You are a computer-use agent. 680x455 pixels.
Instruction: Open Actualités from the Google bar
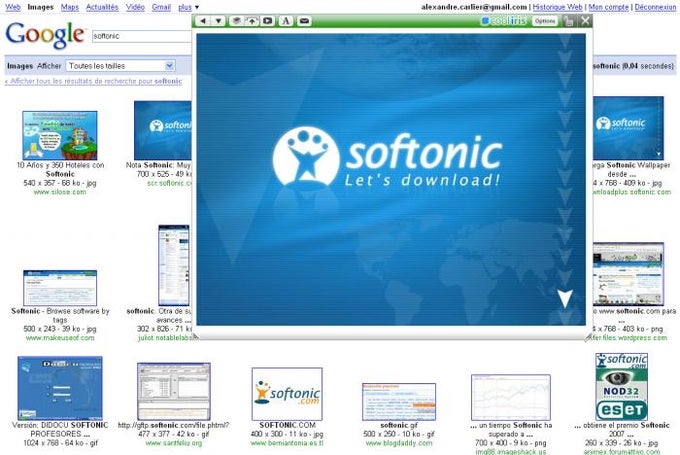point(102,7)
